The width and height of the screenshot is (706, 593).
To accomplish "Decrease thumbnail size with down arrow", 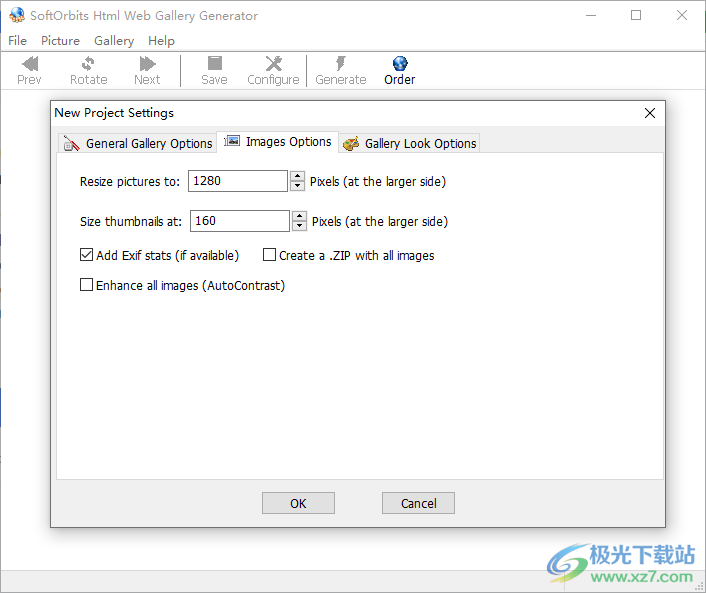I will [x=299, y=226].
